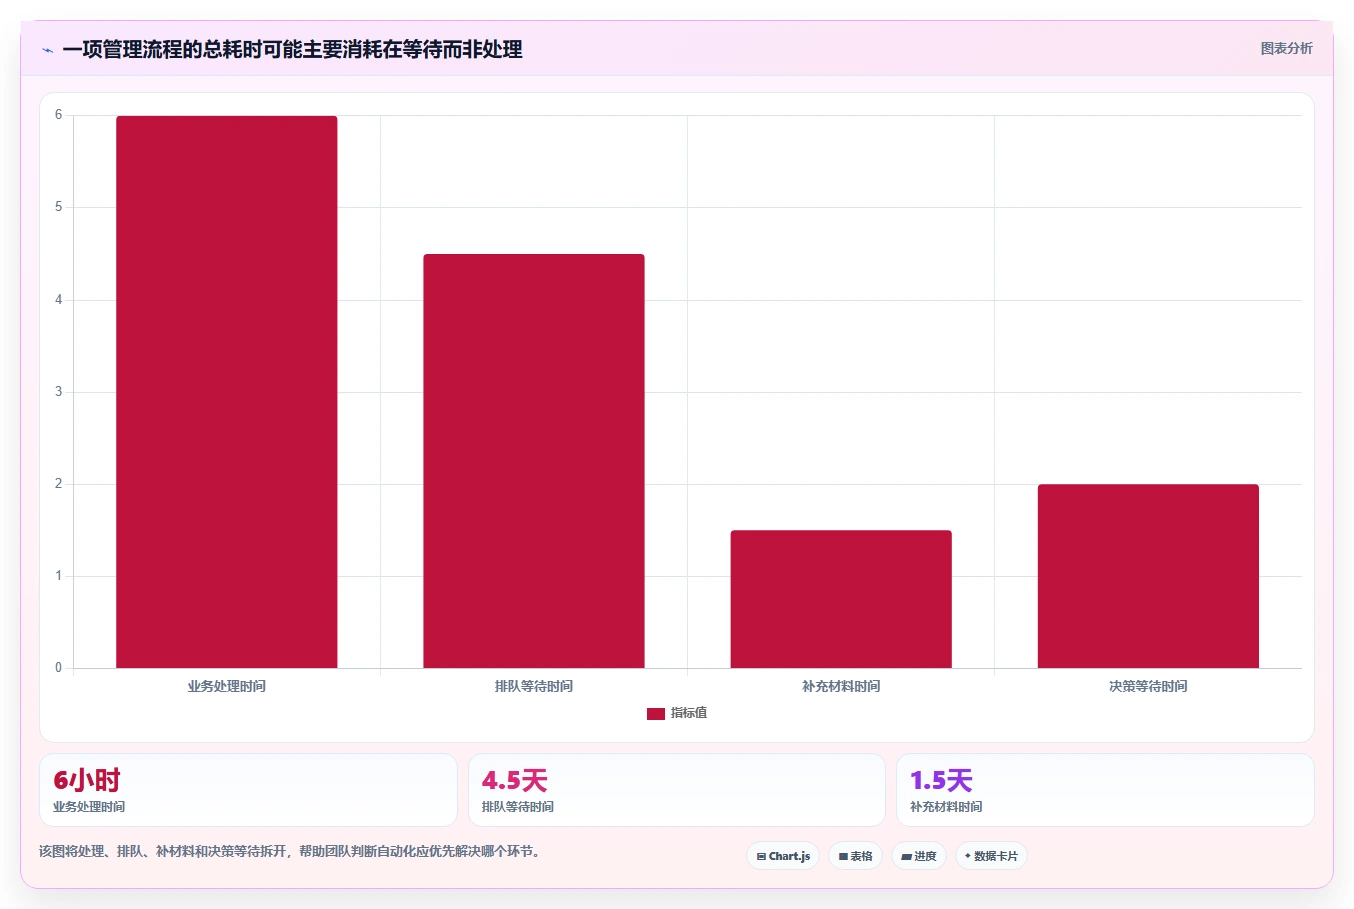This screenshot has width=1354, height=909.
Task: Click the Chart.js tag
Action: tap(783, 856)
